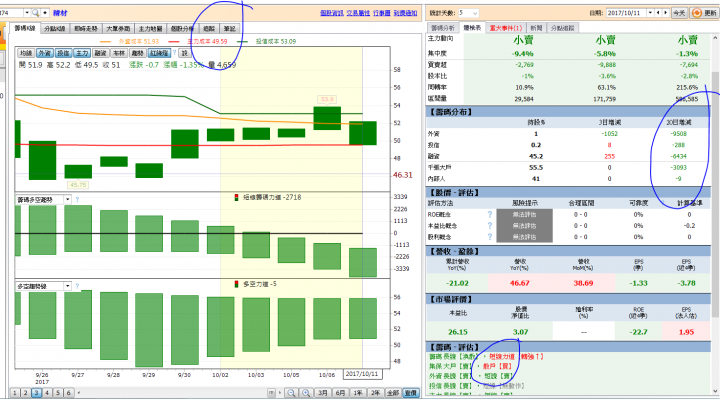Viewport: 720px width, 399px height.
Task: Switch to the 筆記 tab
Action: (229, 29)
